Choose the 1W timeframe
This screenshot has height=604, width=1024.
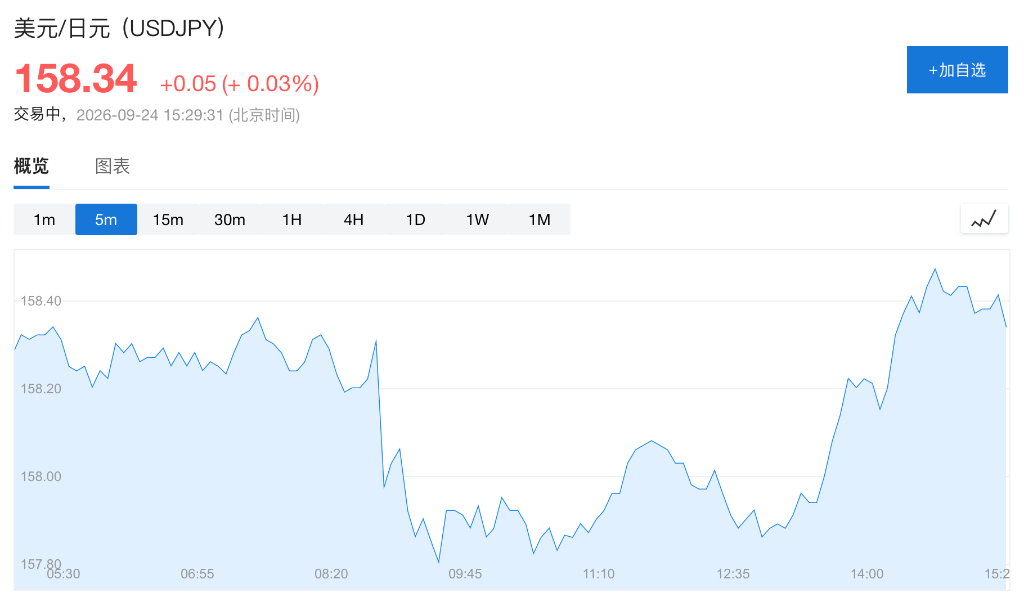477,219
